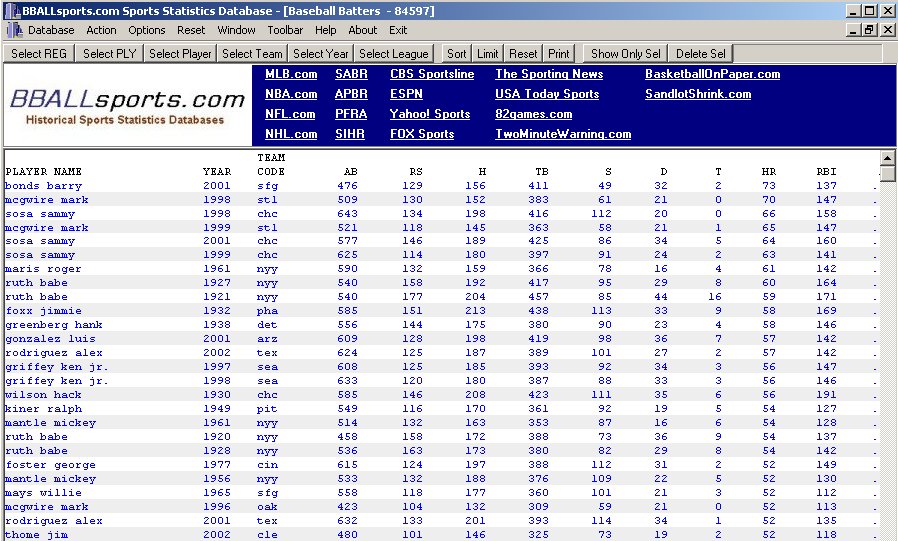Print the statistics table
This screenshot has height=541, width=898.
click(559, 54)
